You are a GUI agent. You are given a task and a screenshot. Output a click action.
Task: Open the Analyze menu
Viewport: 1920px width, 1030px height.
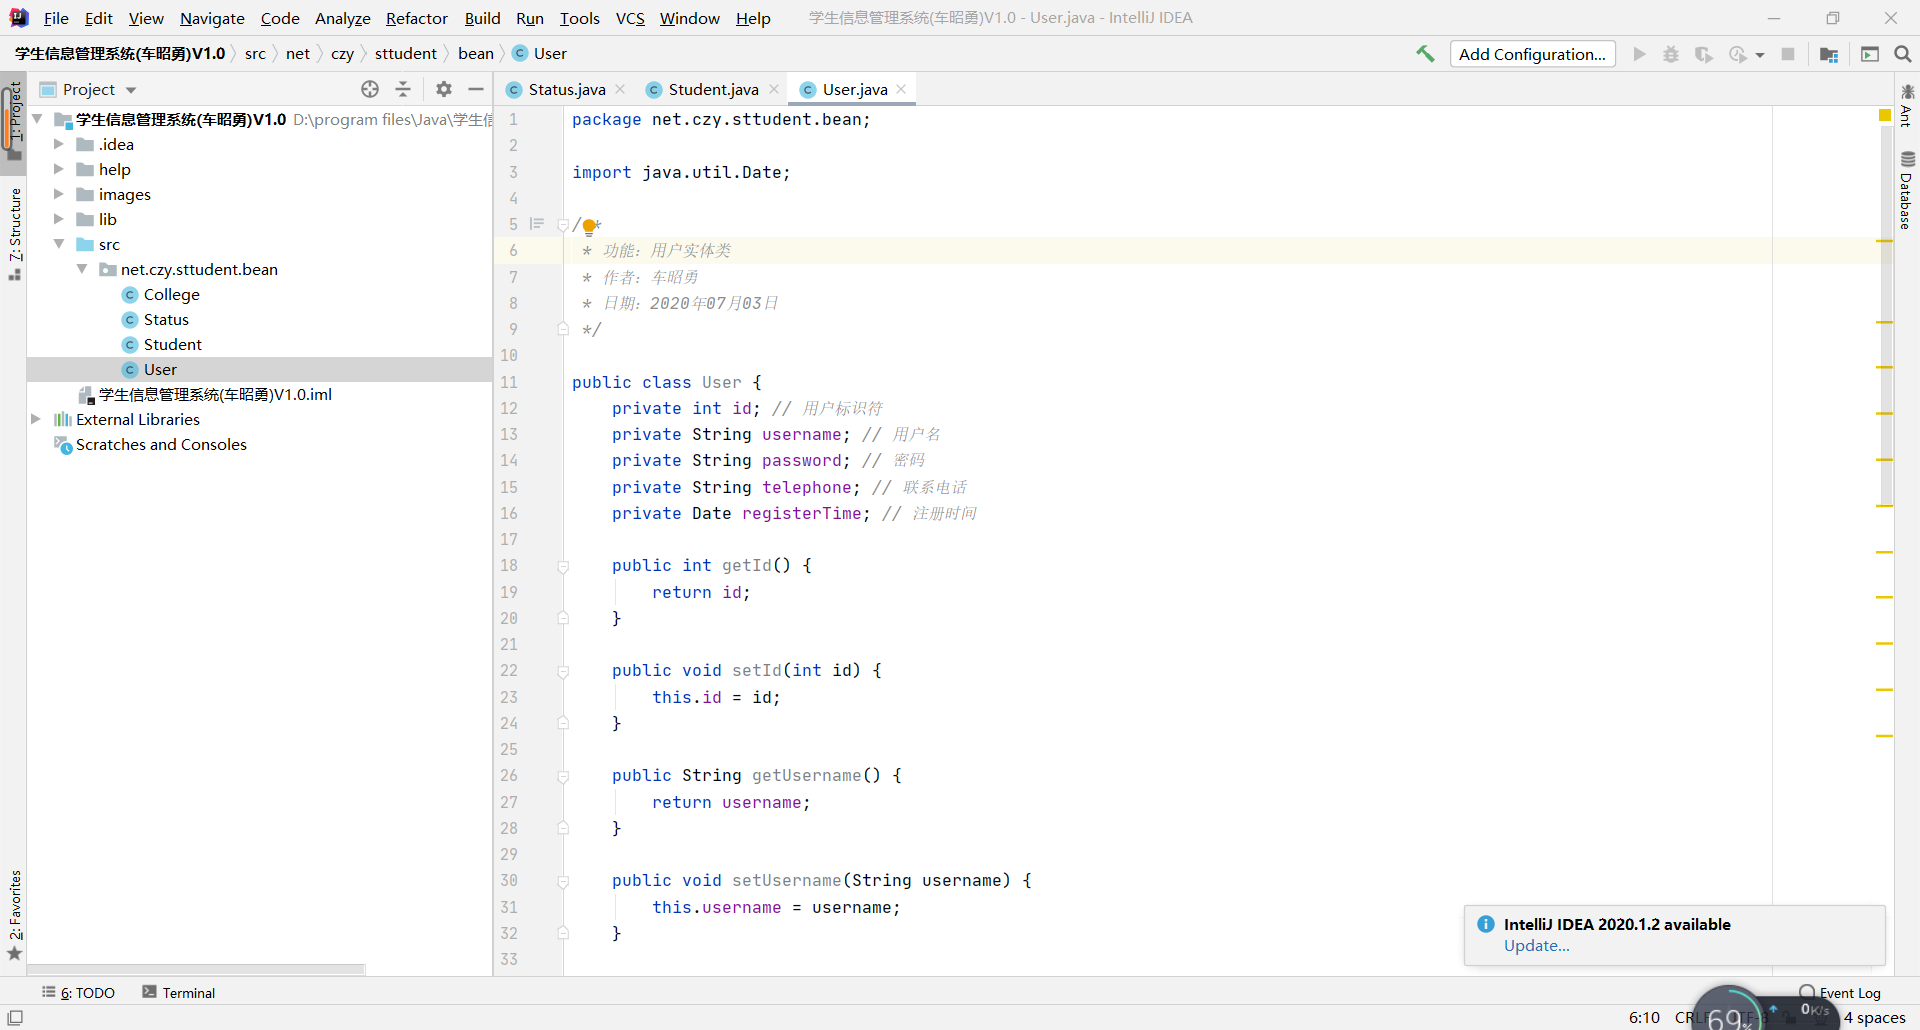point(342,18)
